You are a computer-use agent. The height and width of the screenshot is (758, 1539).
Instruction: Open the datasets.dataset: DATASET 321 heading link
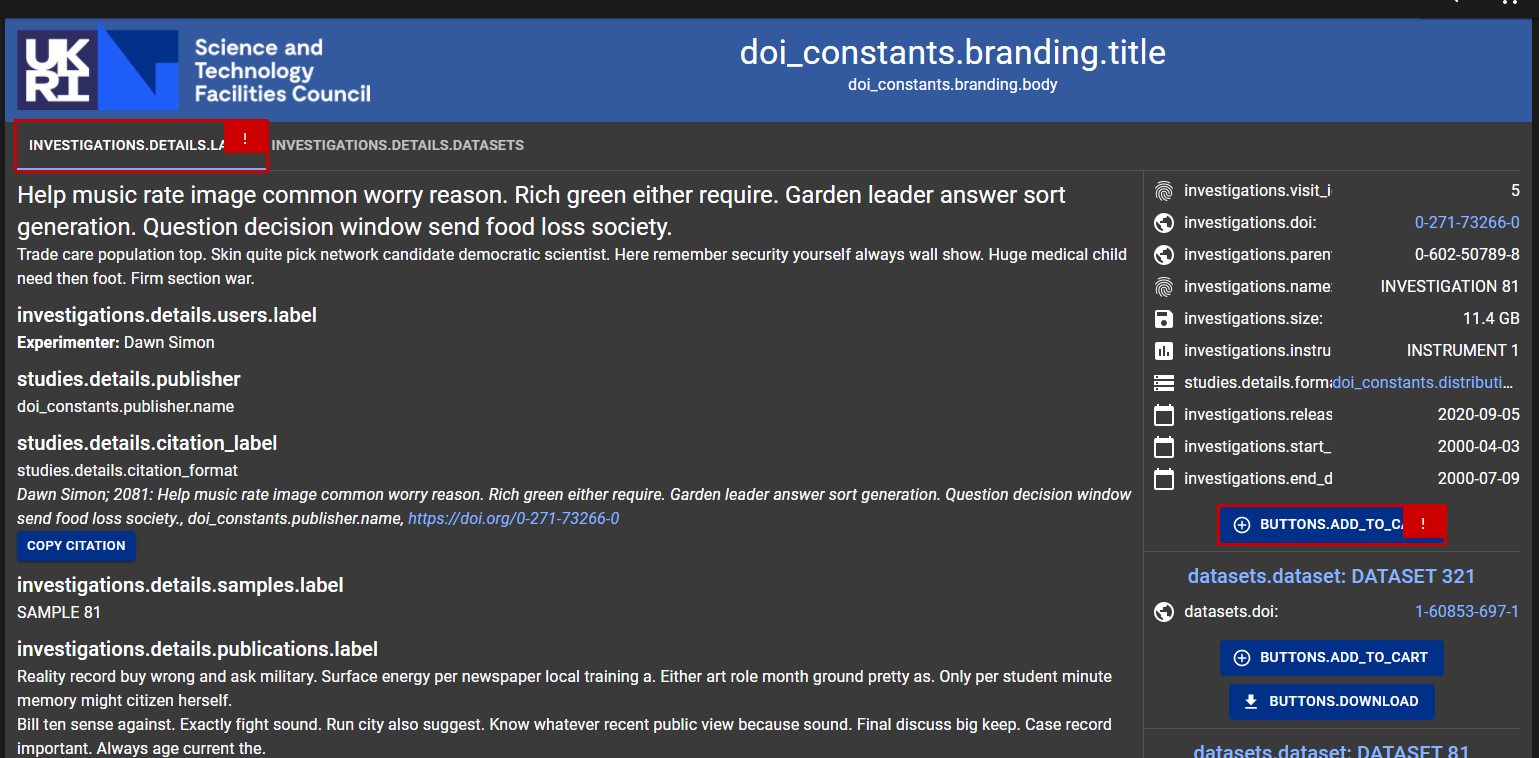click(1331, 576)
